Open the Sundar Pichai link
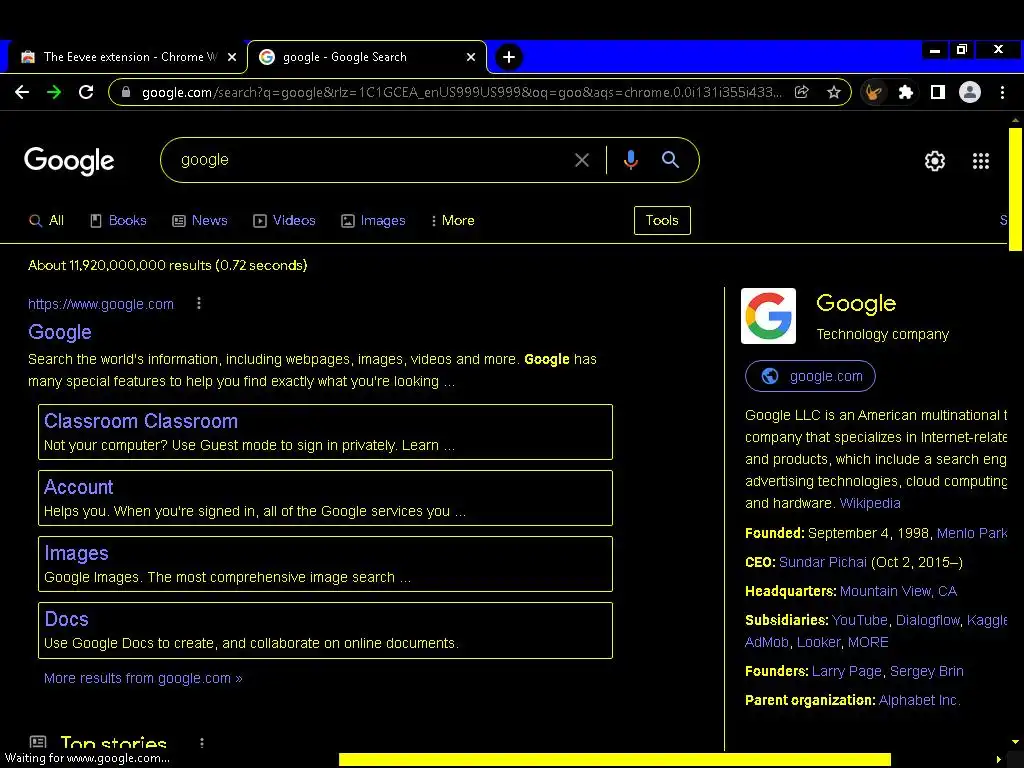Image resolution: width=1024 pixels, height=768 pixels. click(822, 562)
